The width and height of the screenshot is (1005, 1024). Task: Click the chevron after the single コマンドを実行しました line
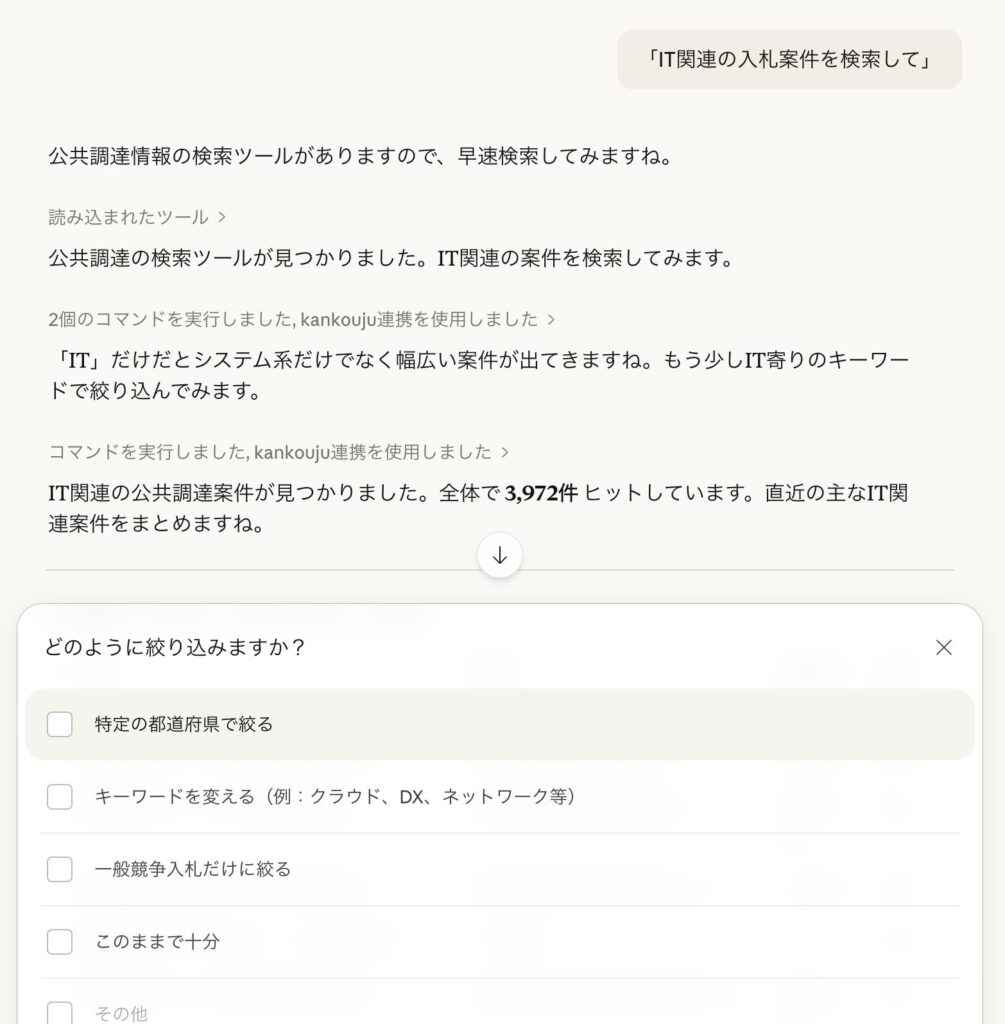click(505, 453)
